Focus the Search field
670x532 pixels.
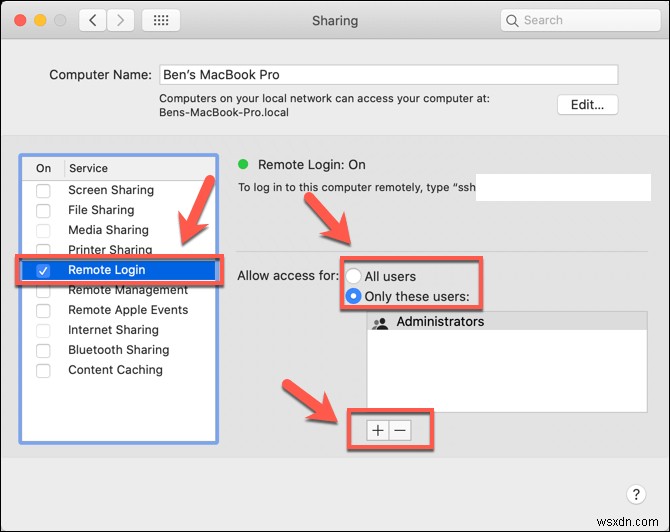click(580, 20)
